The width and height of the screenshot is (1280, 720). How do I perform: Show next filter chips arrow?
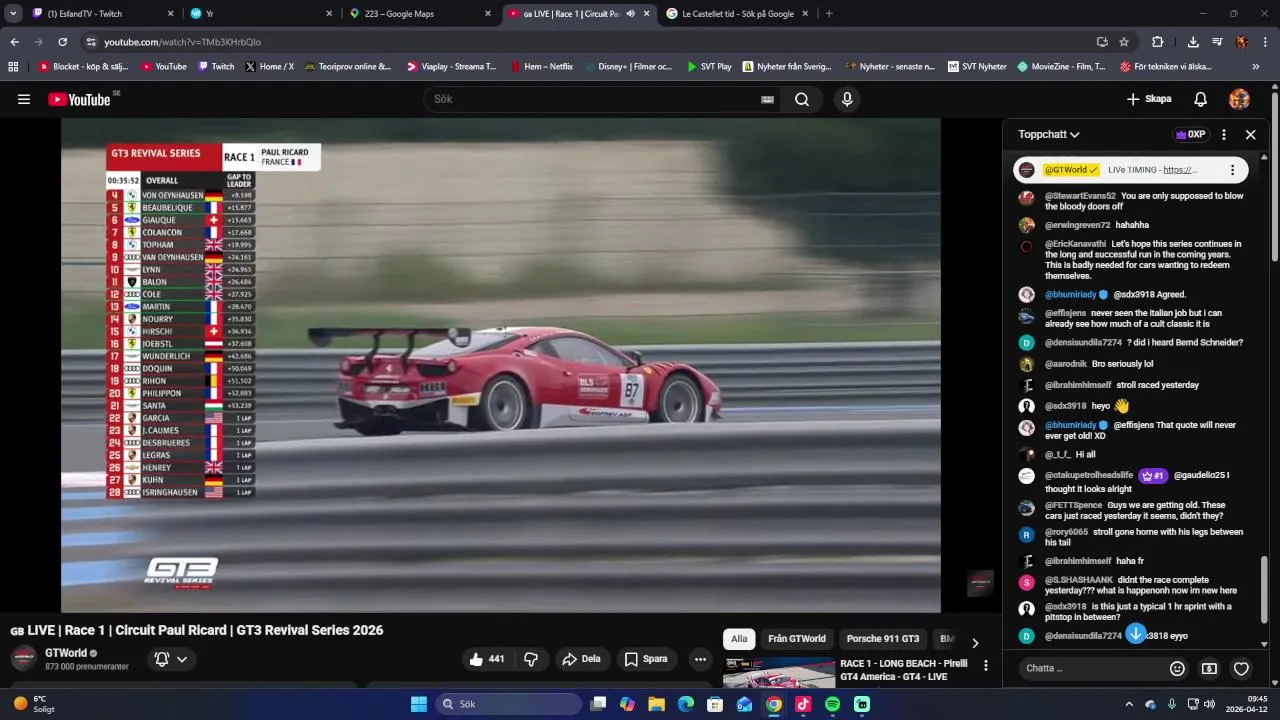pos(975,643)
